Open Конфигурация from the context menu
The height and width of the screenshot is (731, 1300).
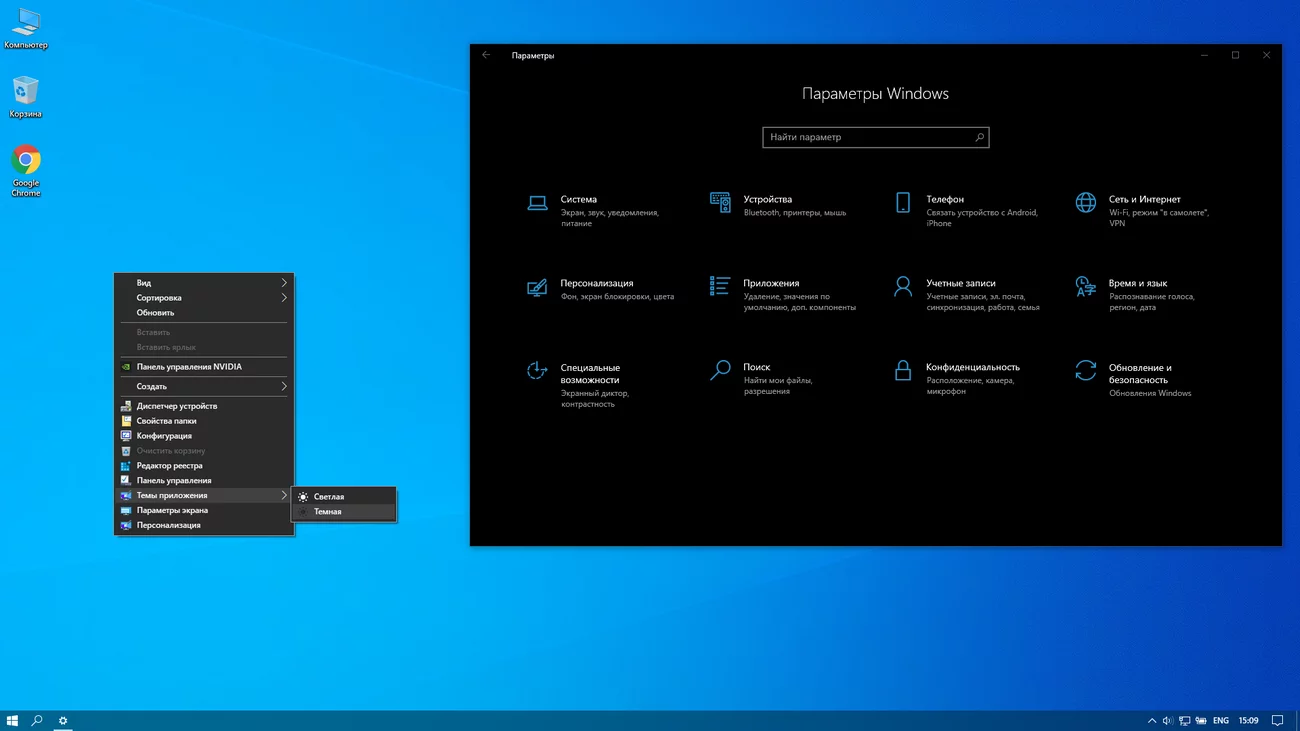click(204, 436)
